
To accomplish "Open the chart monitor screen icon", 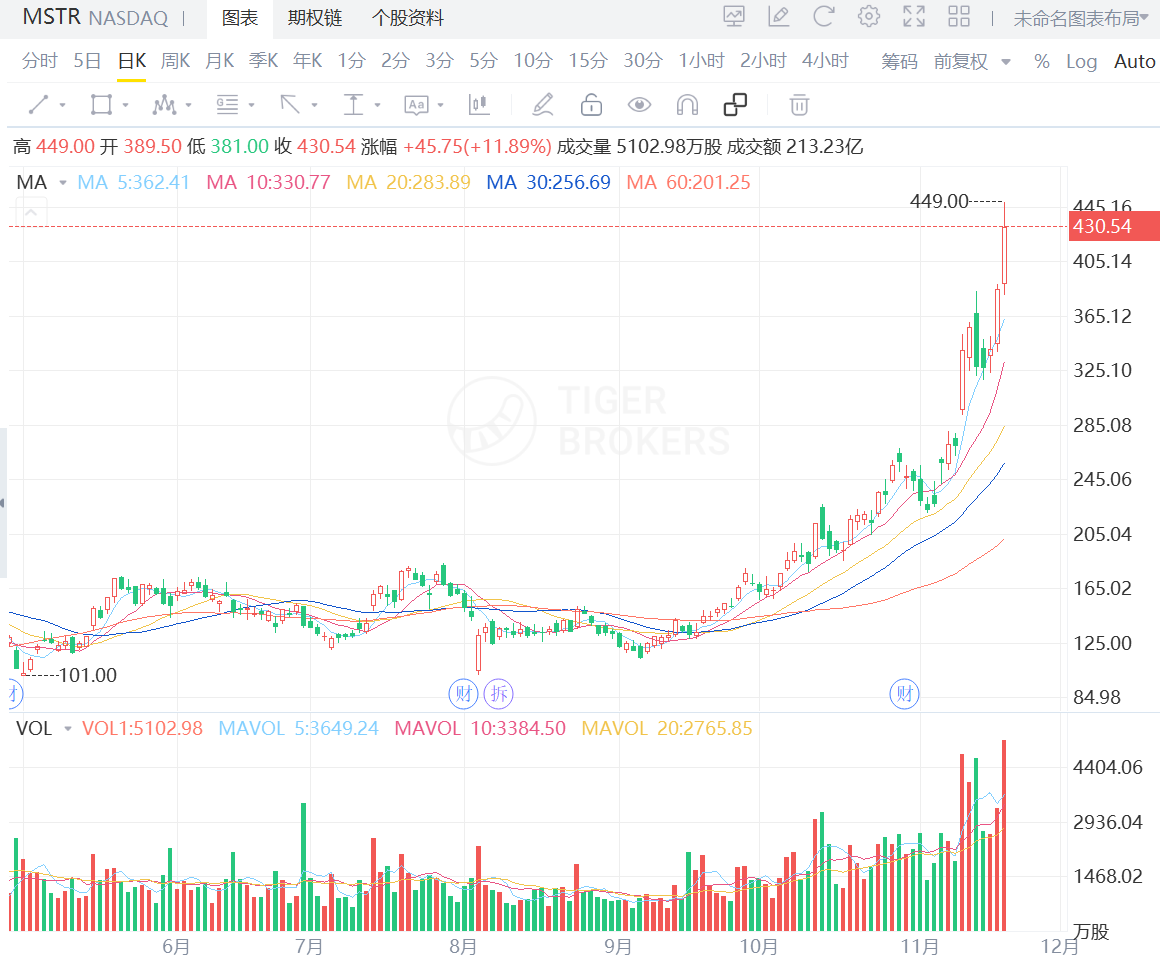I will tap(734, 16).
